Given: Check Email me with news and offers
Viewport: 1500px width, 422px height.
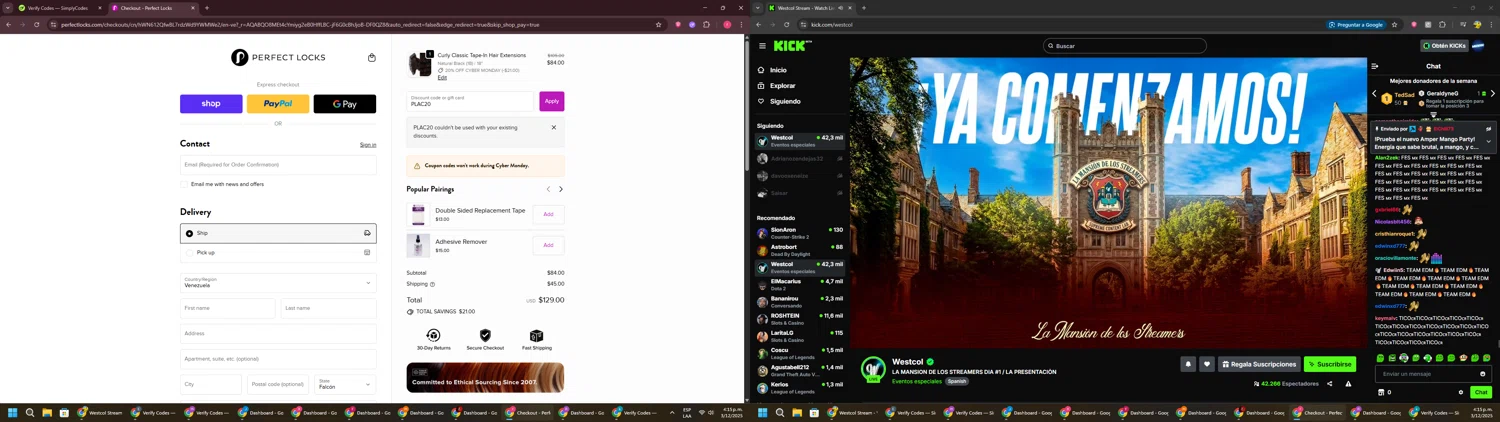Looking at the screenshot, I should point(185,184).
